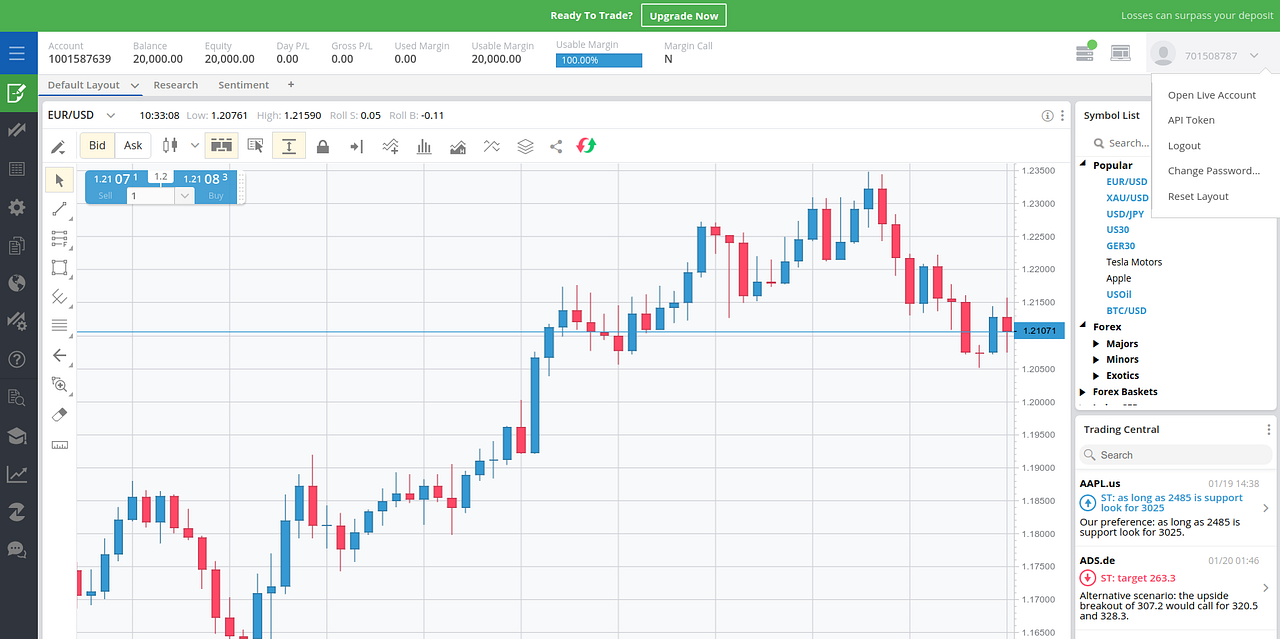Click the Trading Central search field

[1174, 455]
